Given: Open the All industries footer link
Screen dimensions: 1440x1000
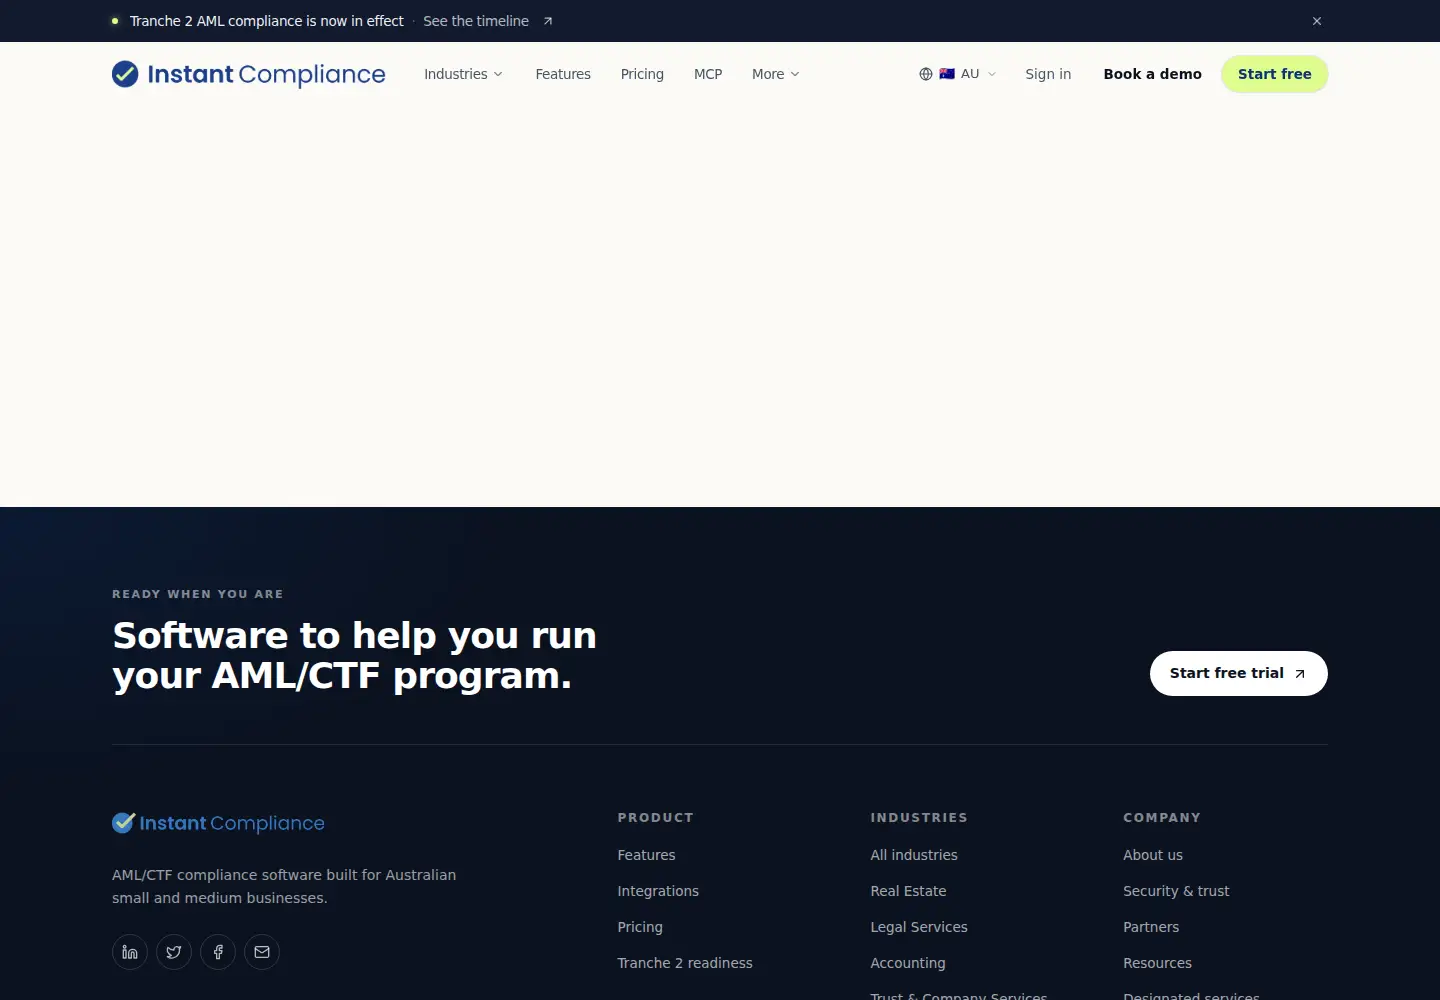Looking at the screenshot, I should (914, 855).
